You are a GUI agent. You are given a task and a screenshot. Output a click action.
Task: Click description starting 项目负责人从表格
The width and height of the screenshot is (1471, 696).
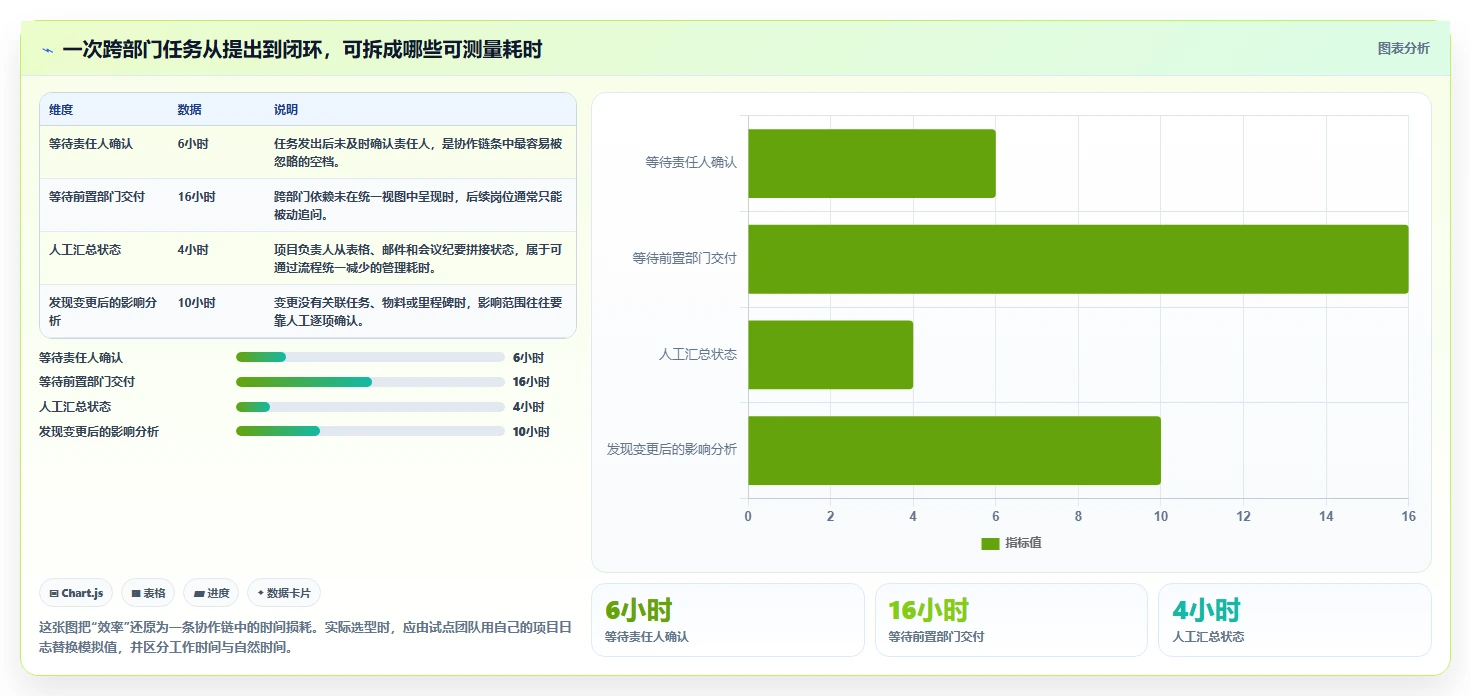(418, 258)
